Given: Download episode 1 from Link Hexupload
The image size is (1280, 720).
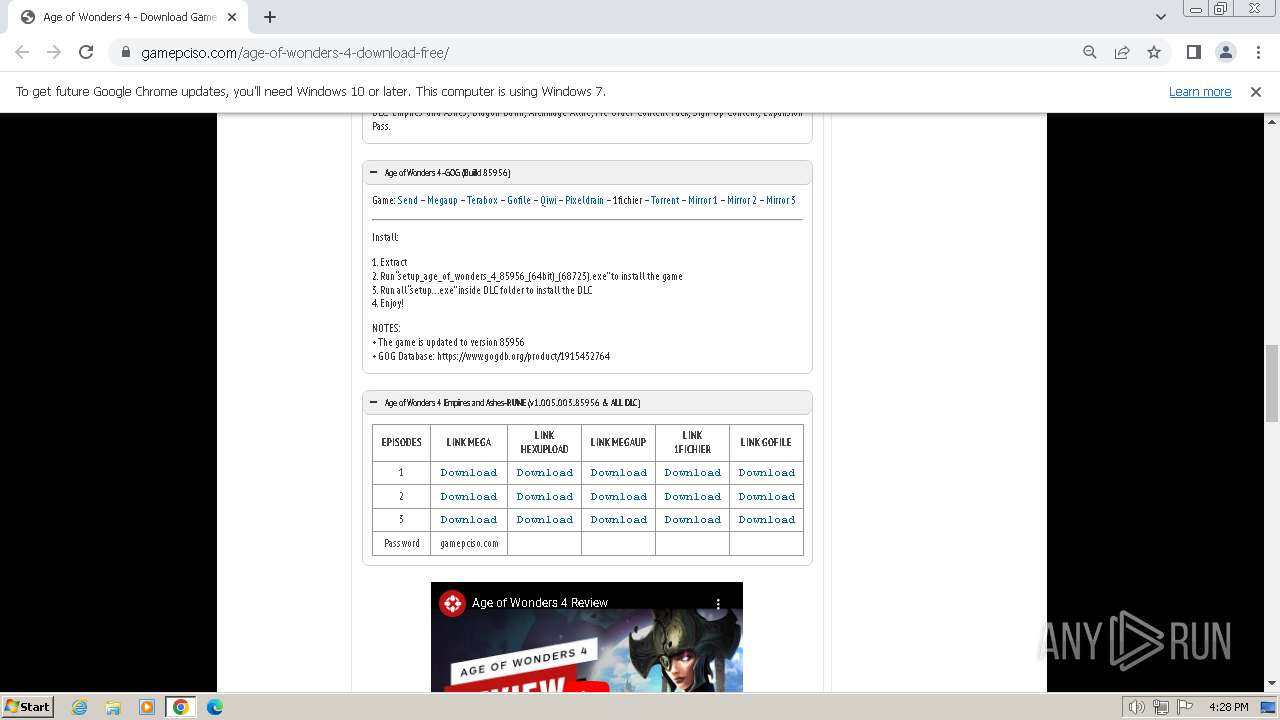Looking at the screenshot, I should click(x=545, y=472).
